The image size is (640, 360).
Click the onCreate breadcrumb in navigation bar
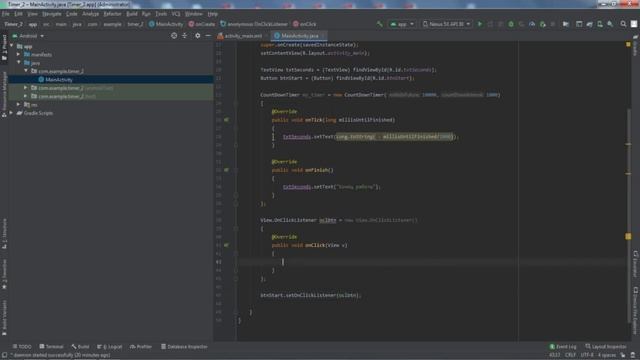tap(202, 24)
